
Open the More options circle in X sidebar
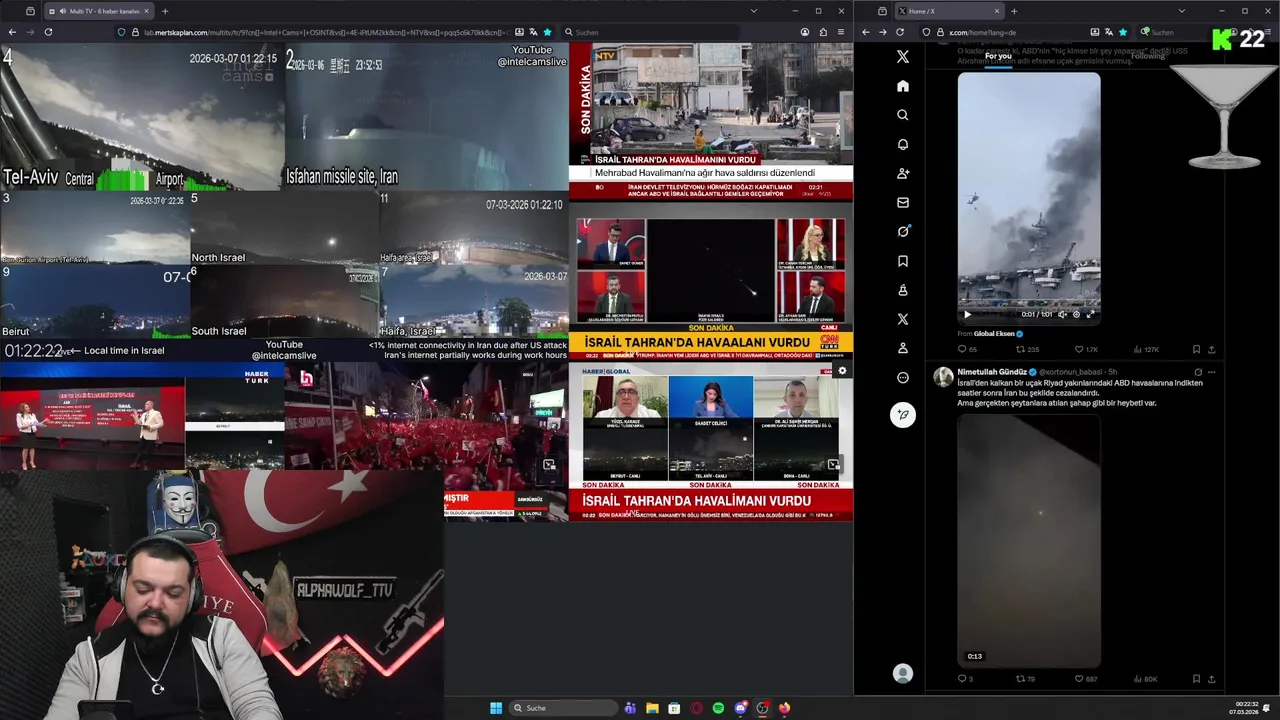(x=903, y=378)
